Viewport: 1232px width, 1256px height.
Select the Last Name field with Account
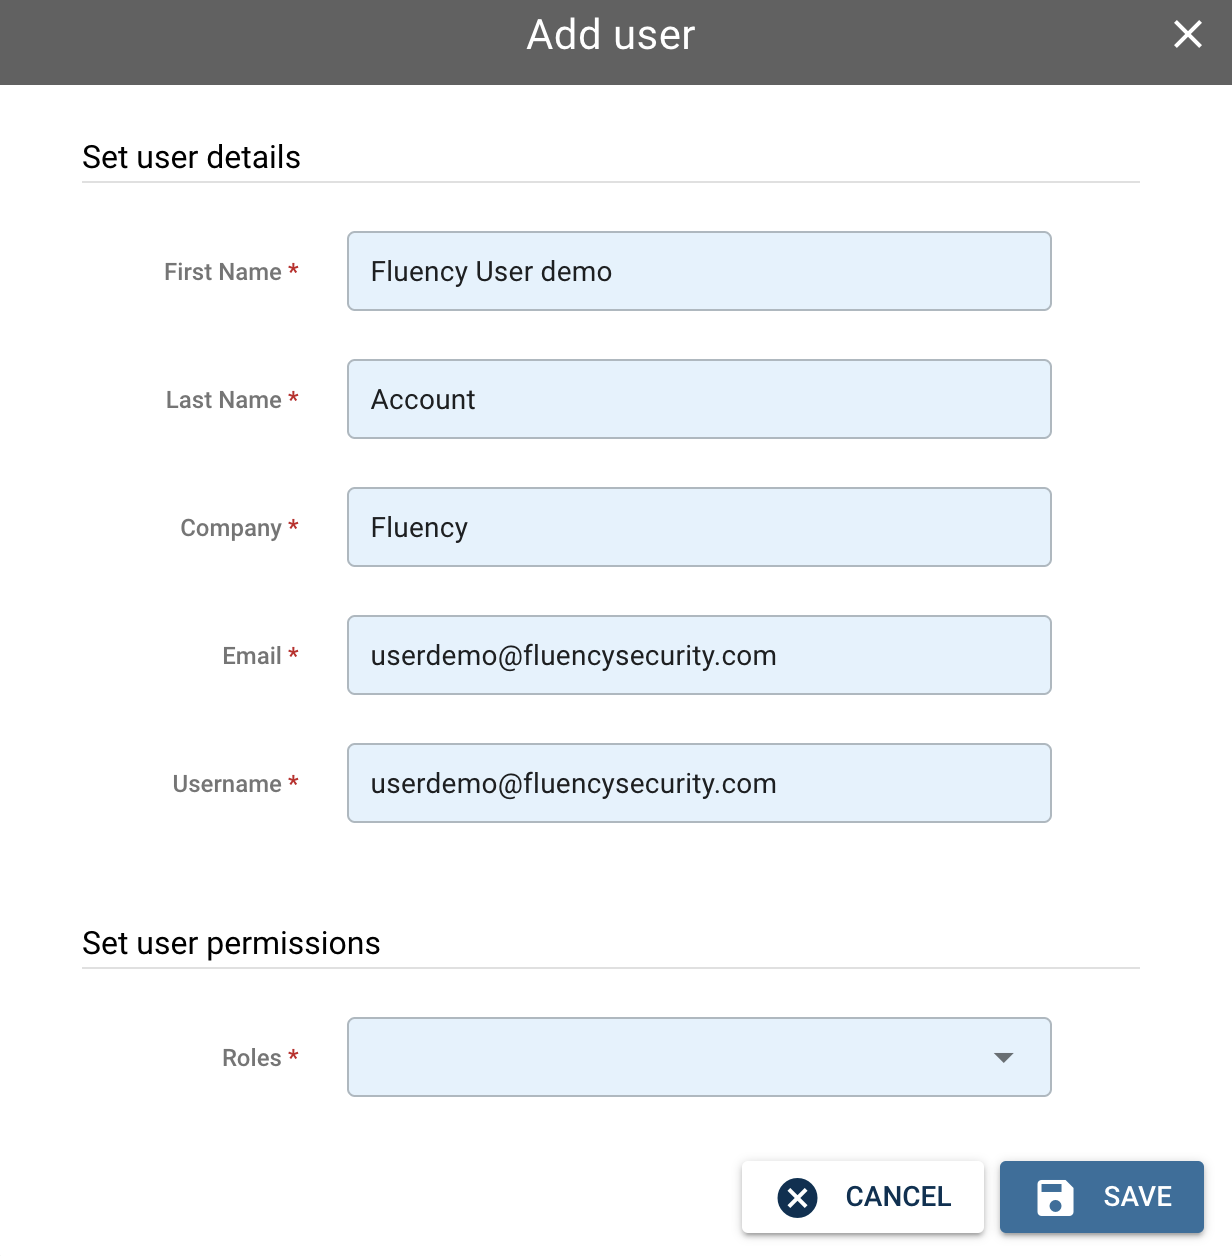click(x=699, y=399)
